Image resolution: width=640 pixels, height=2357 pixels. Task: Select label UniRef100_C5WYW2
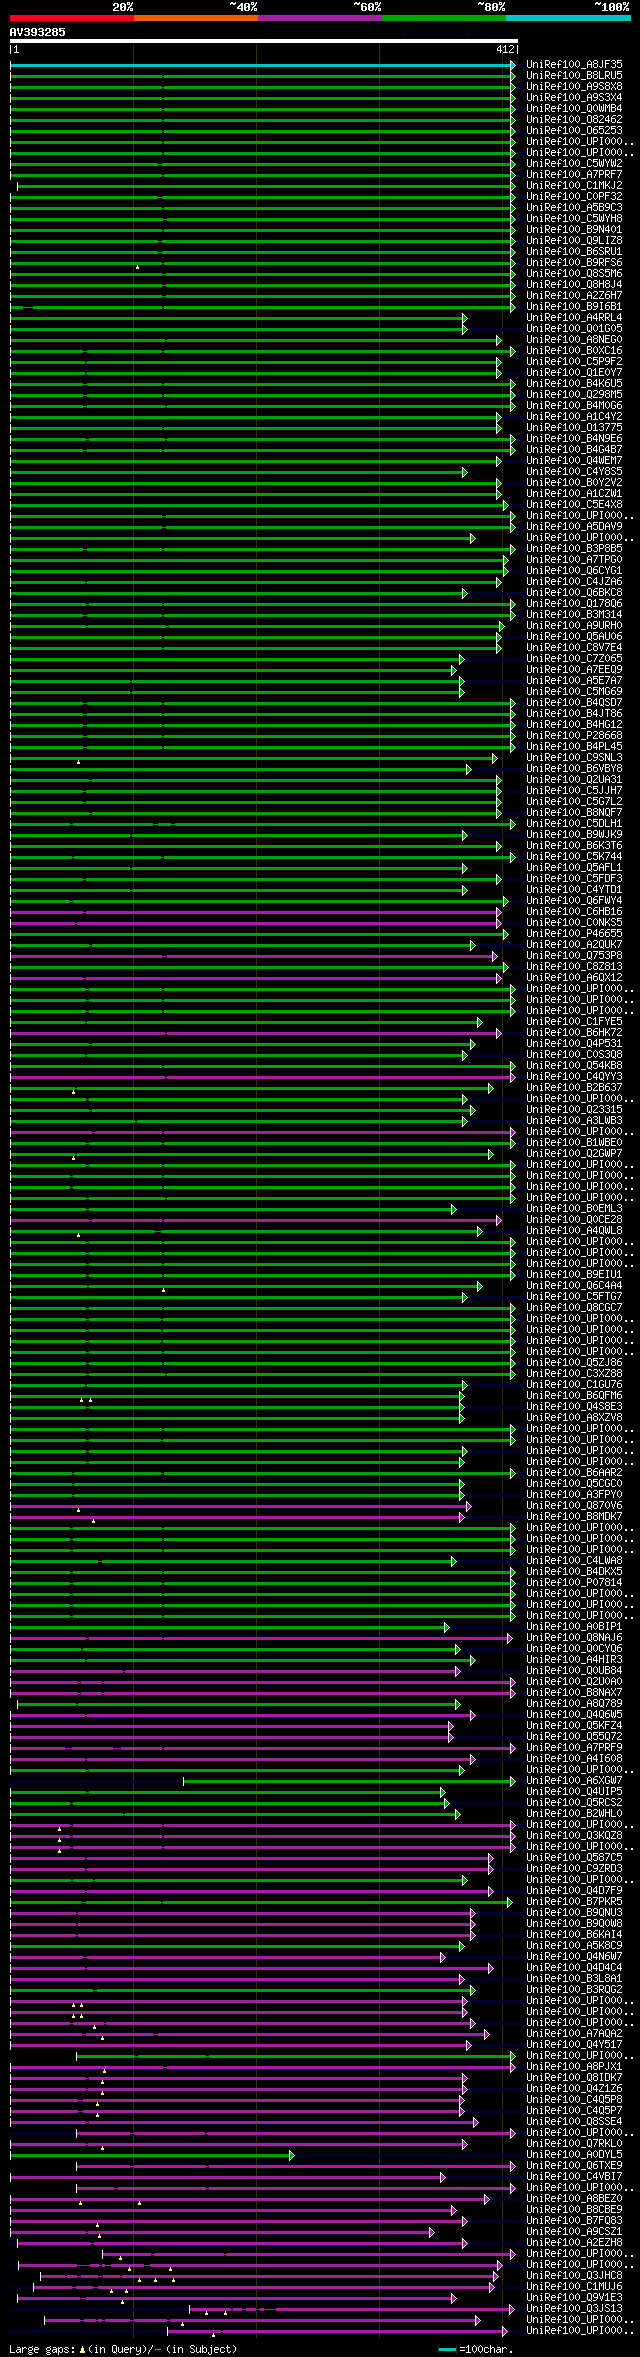[574, 164]
